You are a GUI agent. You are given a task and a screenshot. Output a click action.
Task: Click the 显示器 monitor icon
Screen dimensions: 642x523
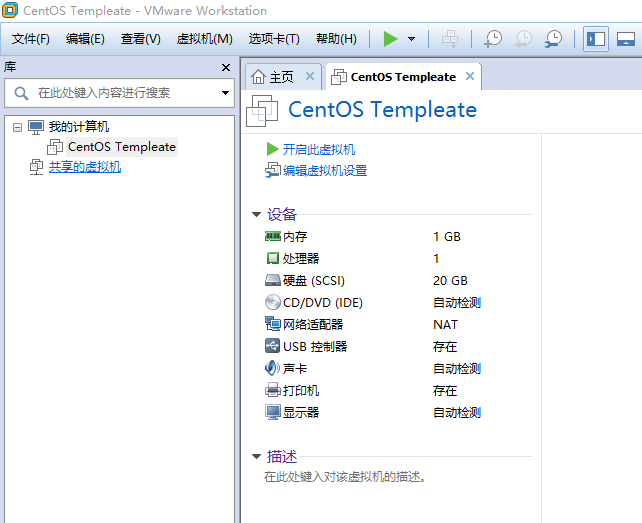(x=273, y=412)
